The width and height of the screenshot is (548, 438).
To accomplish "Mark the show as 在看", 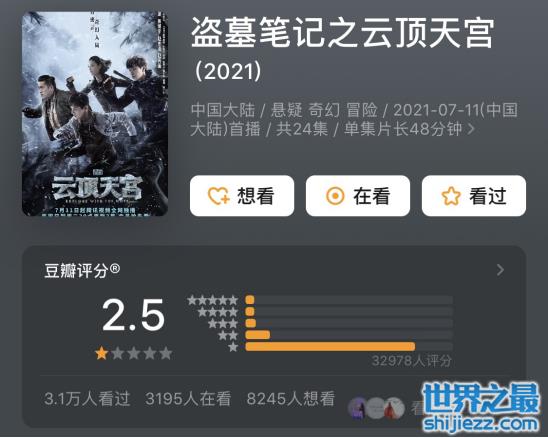I will click(358, 196).
